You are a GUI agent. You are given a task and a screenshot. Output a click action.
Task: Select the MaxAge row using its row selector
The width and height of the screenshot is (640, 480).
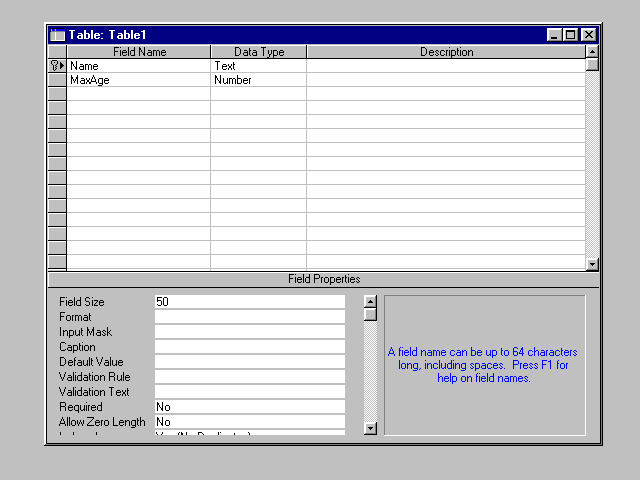point(57,80)
